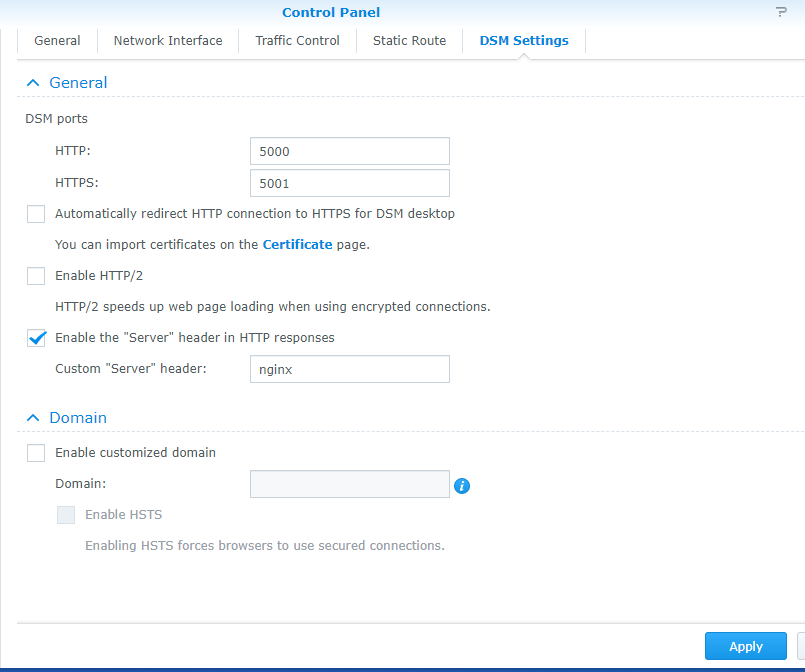Click the info icon next to Domain field

(x=462, y=486)
